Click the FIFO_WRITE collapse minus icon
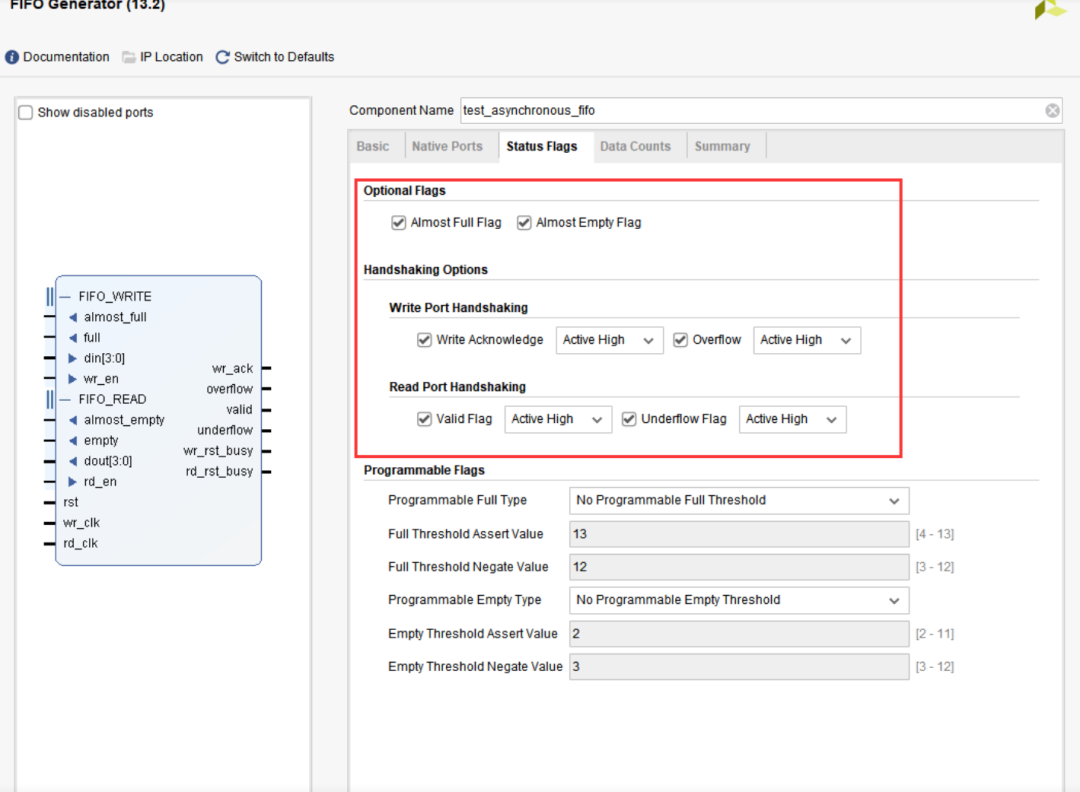1080x792 pixels. [66, 297]
